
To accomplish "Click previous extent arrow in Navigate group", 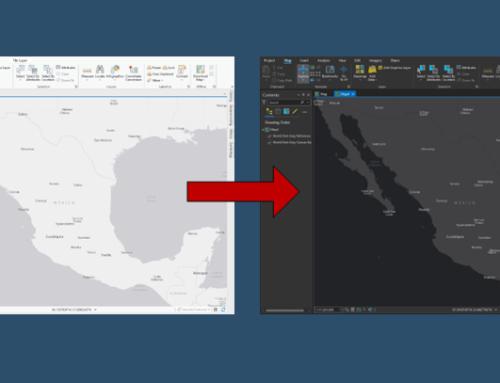I will [x=312, y=80].
